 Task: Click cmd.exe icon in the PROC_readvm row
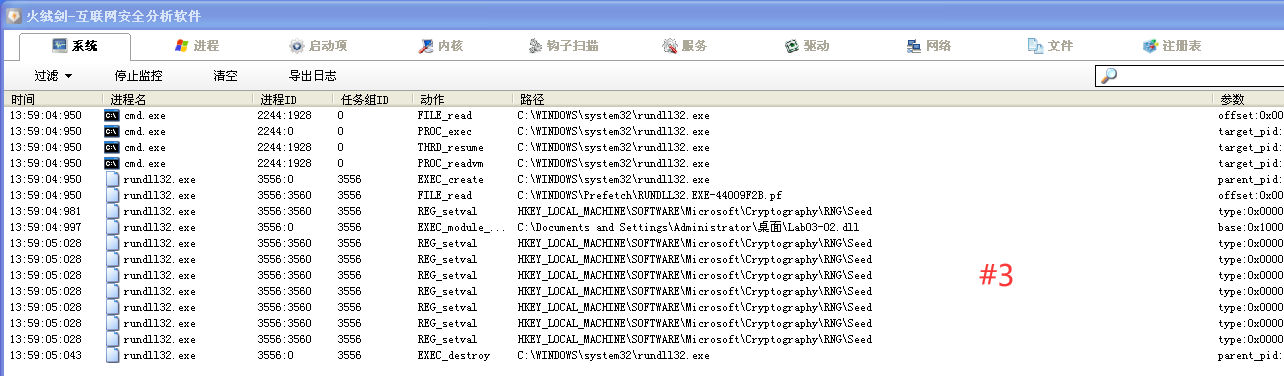(112, 163)
